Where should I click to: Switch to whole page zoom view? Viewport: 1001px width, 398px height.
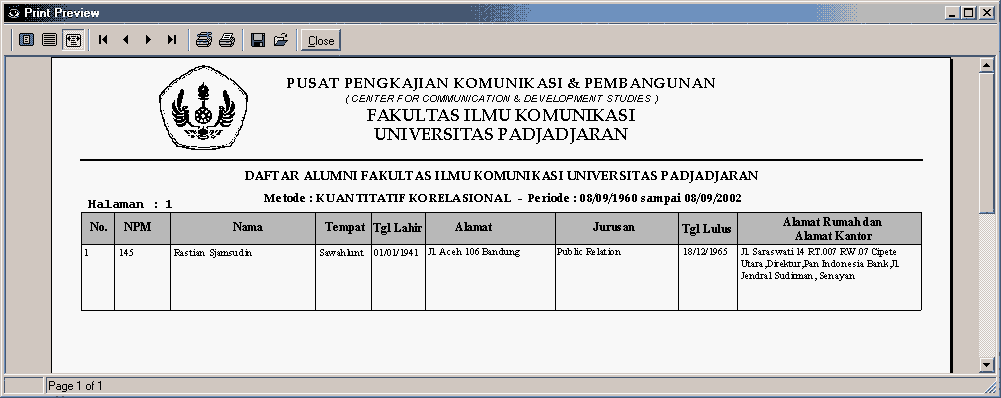click(x=26, y=40)
